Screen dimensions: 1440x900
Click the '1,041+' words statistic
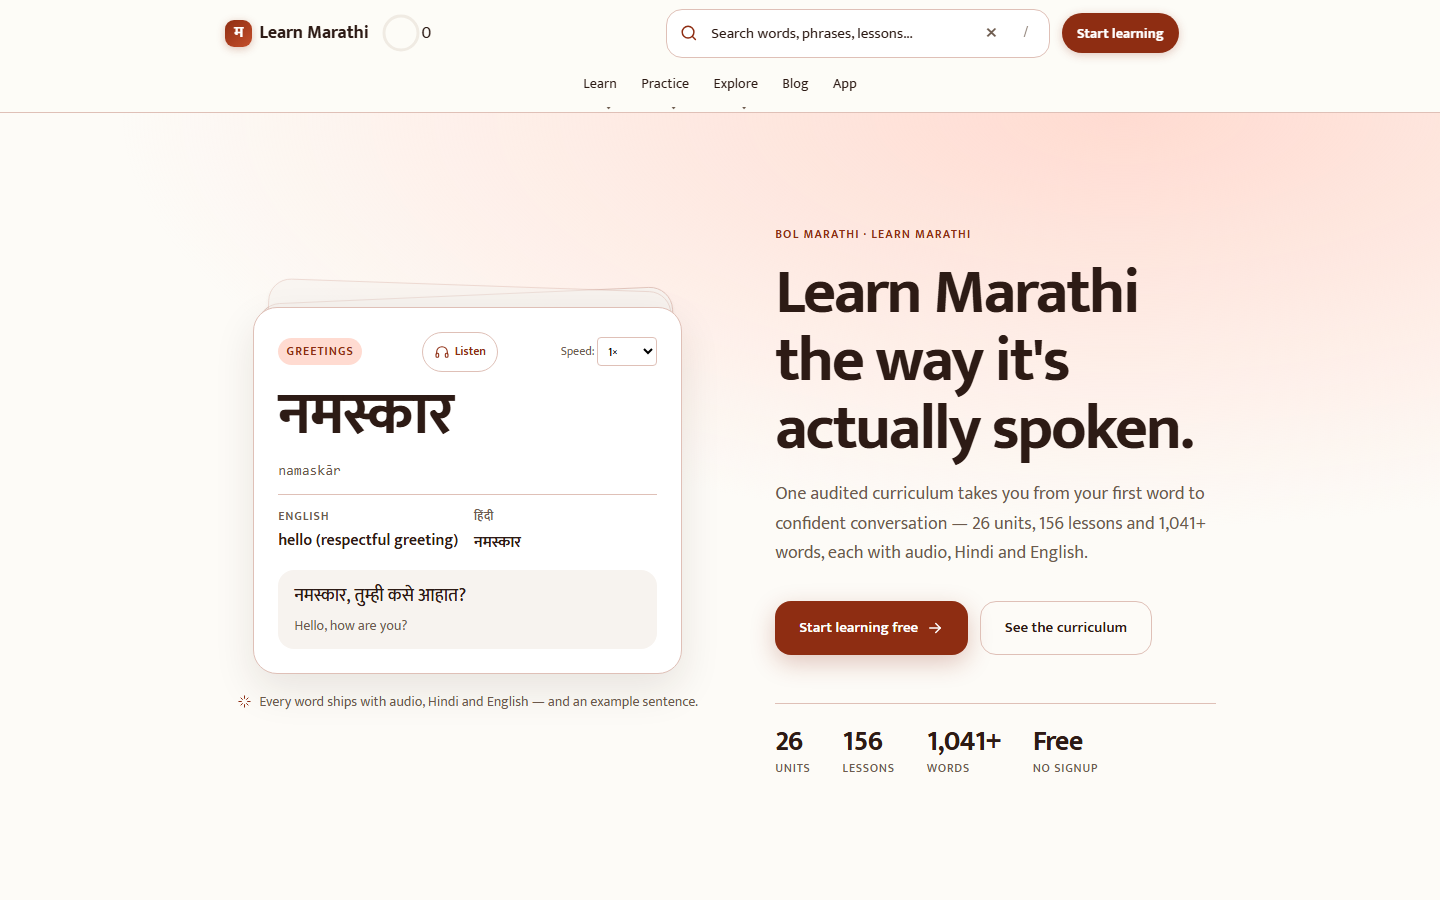[x=964, y=742]
